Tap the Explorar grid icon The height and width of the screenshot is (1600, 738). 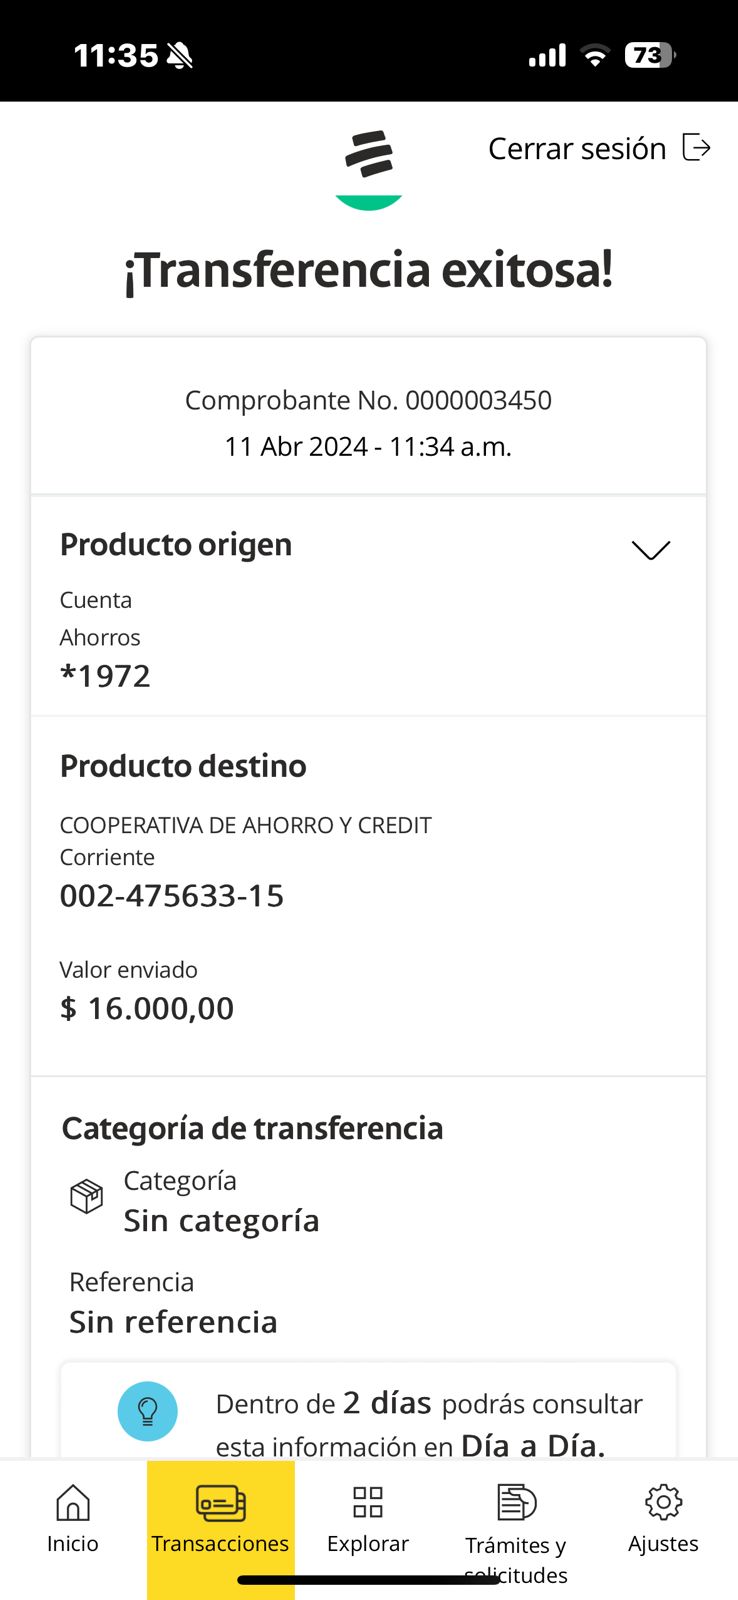(x=368, y=1502)
